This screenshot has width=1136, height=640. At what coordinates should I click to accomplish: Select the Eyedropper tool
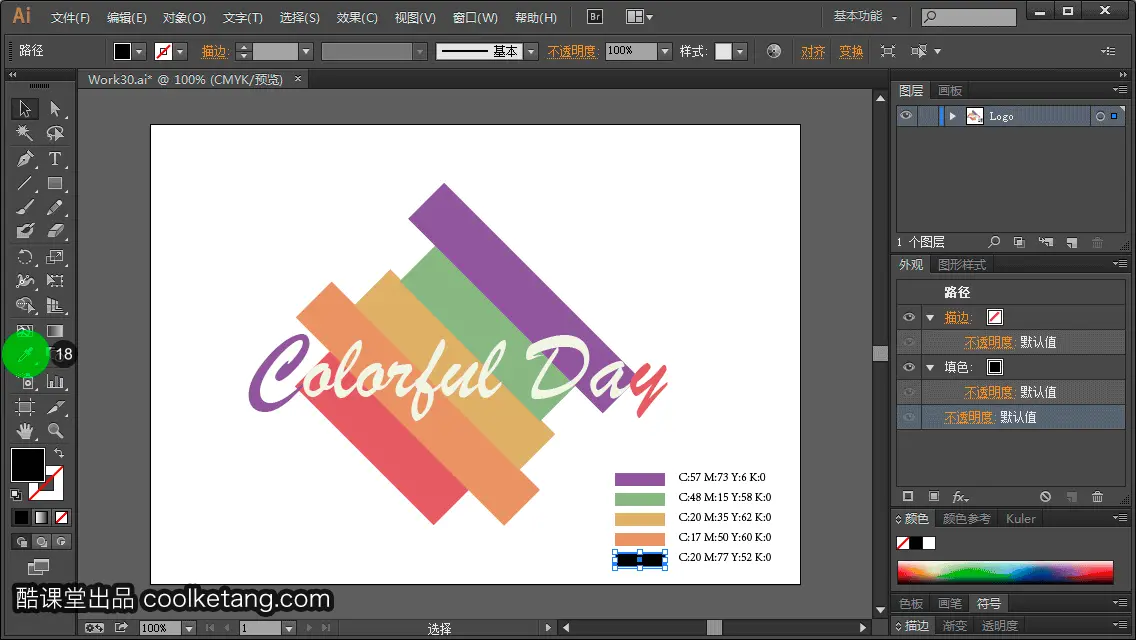click(x=25, y=354)
